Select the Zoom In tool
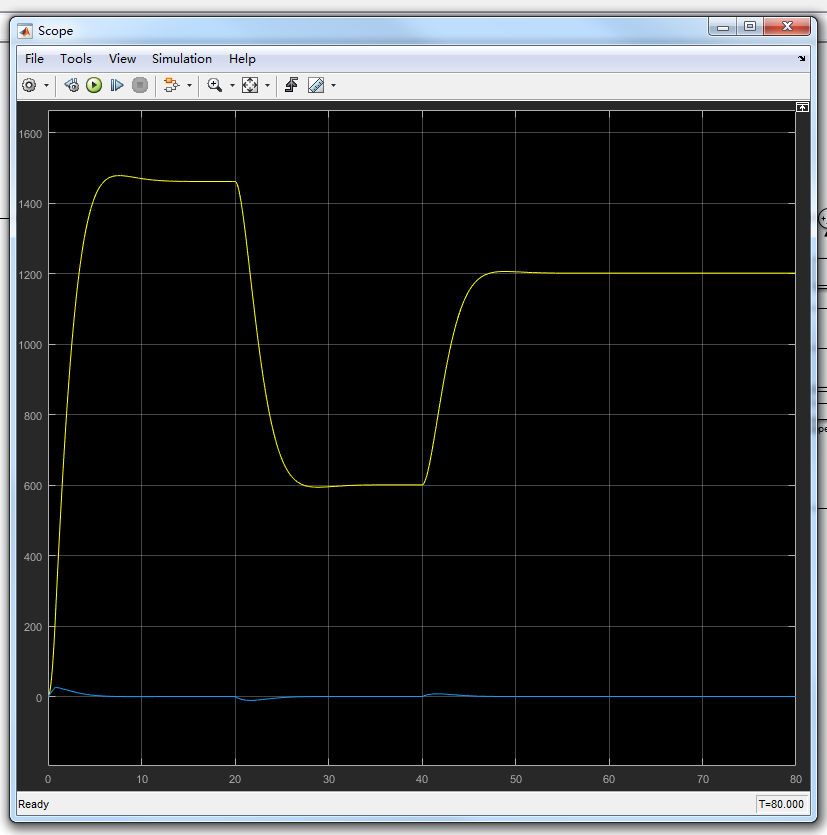This screenshot has height=835, width=827. [214, 85]
